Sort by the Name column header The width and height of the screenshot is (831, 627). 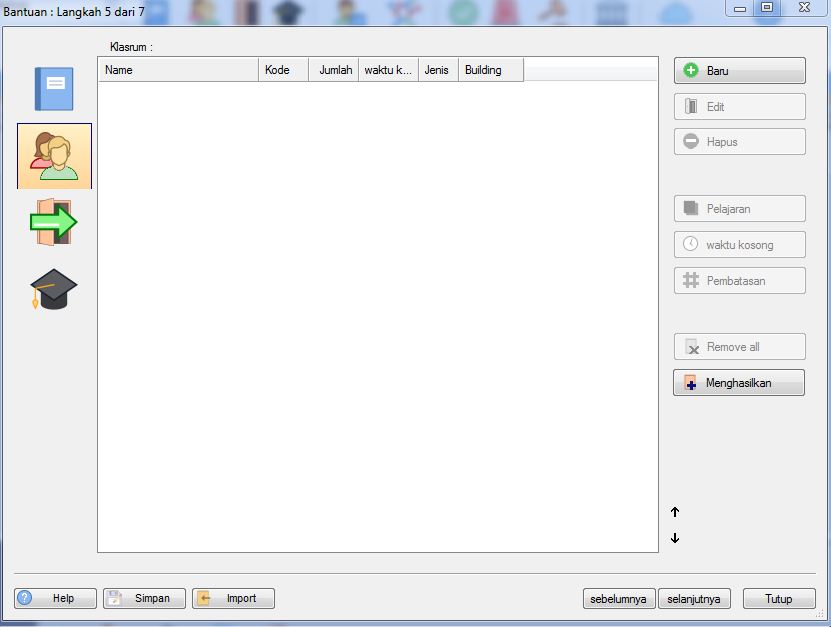point(178,70)
